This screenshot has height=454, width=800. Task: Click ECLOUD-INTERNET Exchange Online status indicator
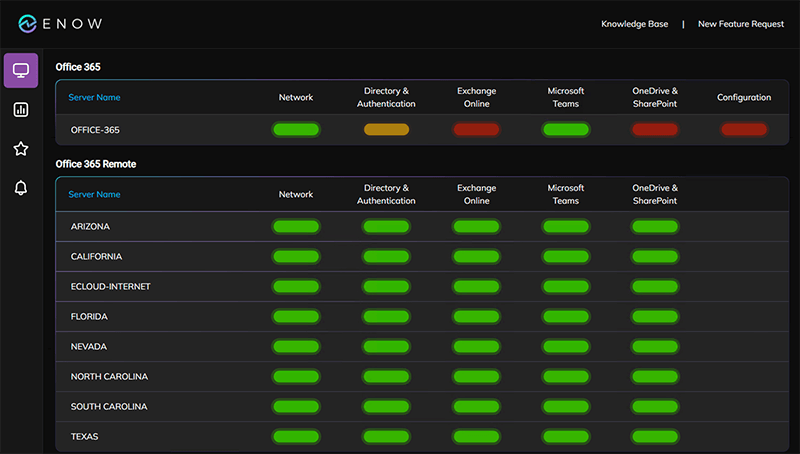pyautogui.click(x=477, y=287)
